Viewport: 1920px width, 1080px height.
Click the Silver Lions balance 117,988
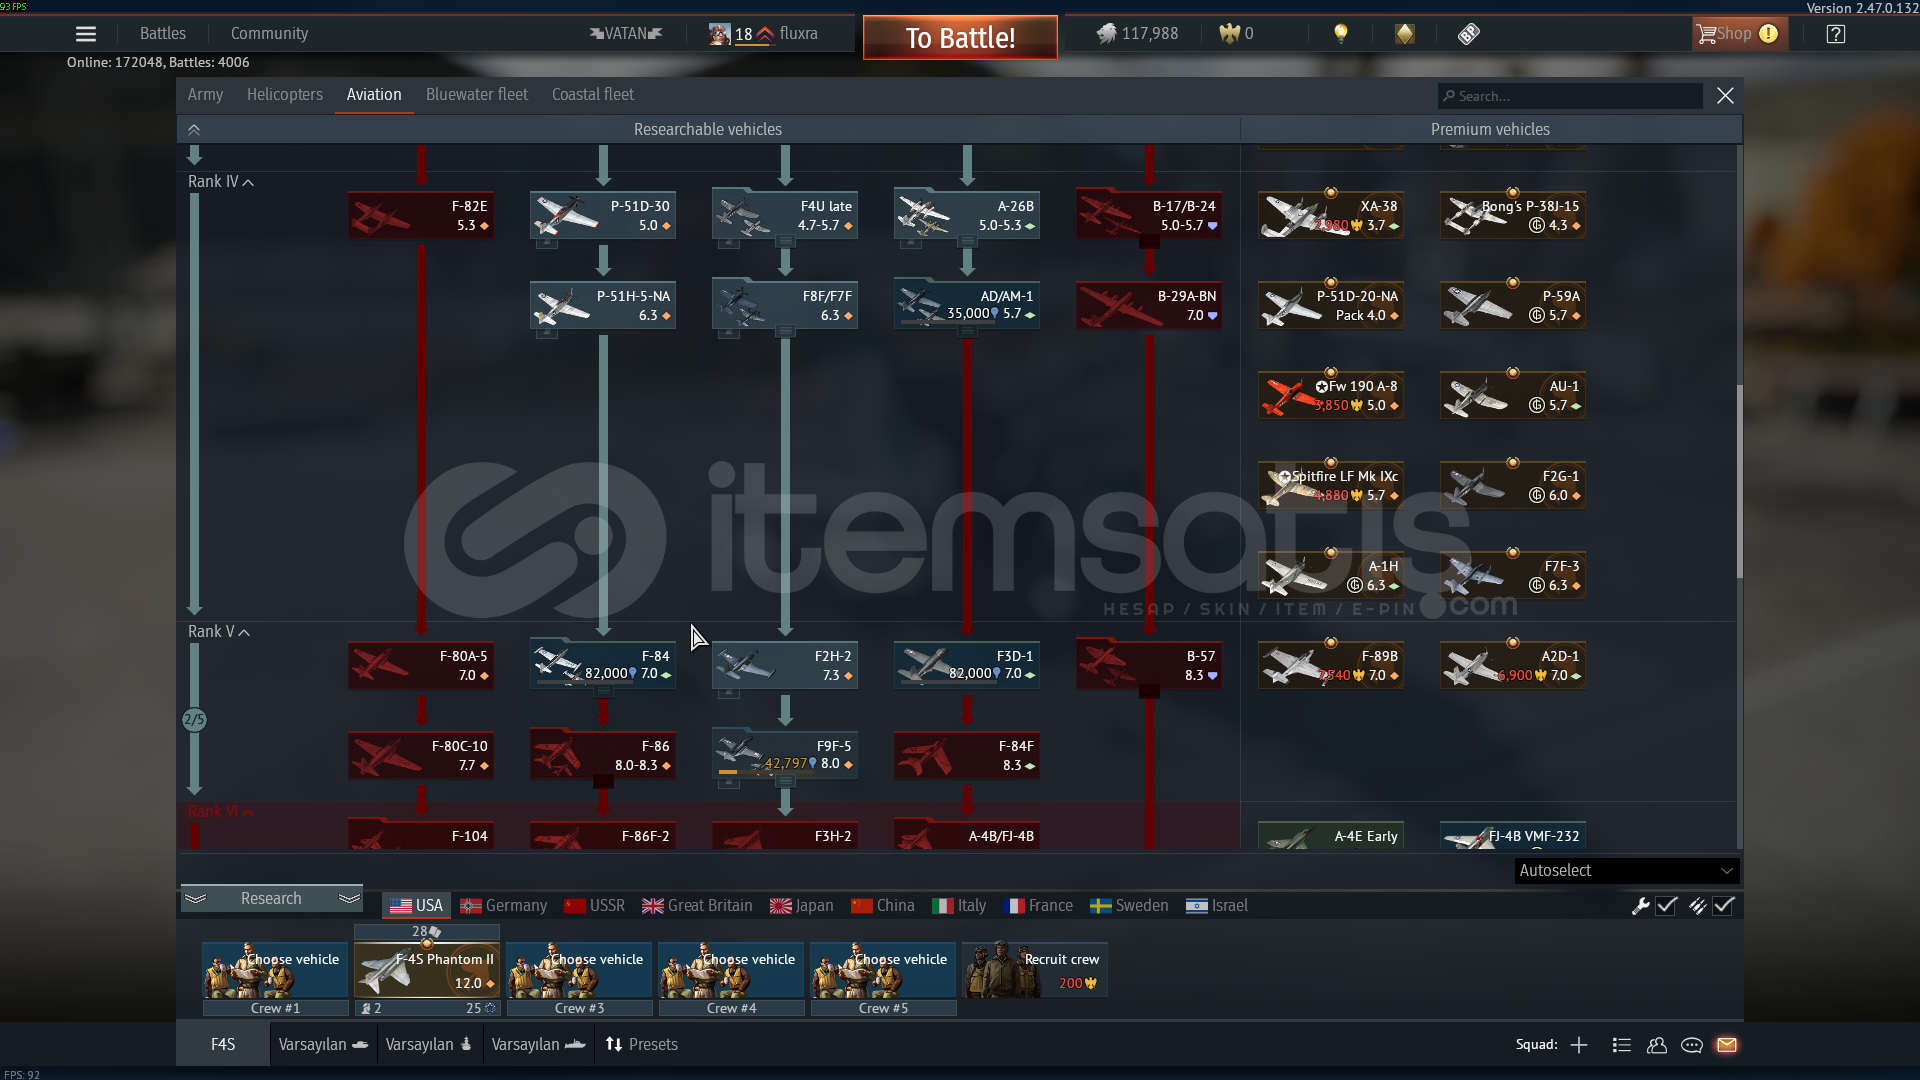pyautogui.click(x=1137, y=34)
